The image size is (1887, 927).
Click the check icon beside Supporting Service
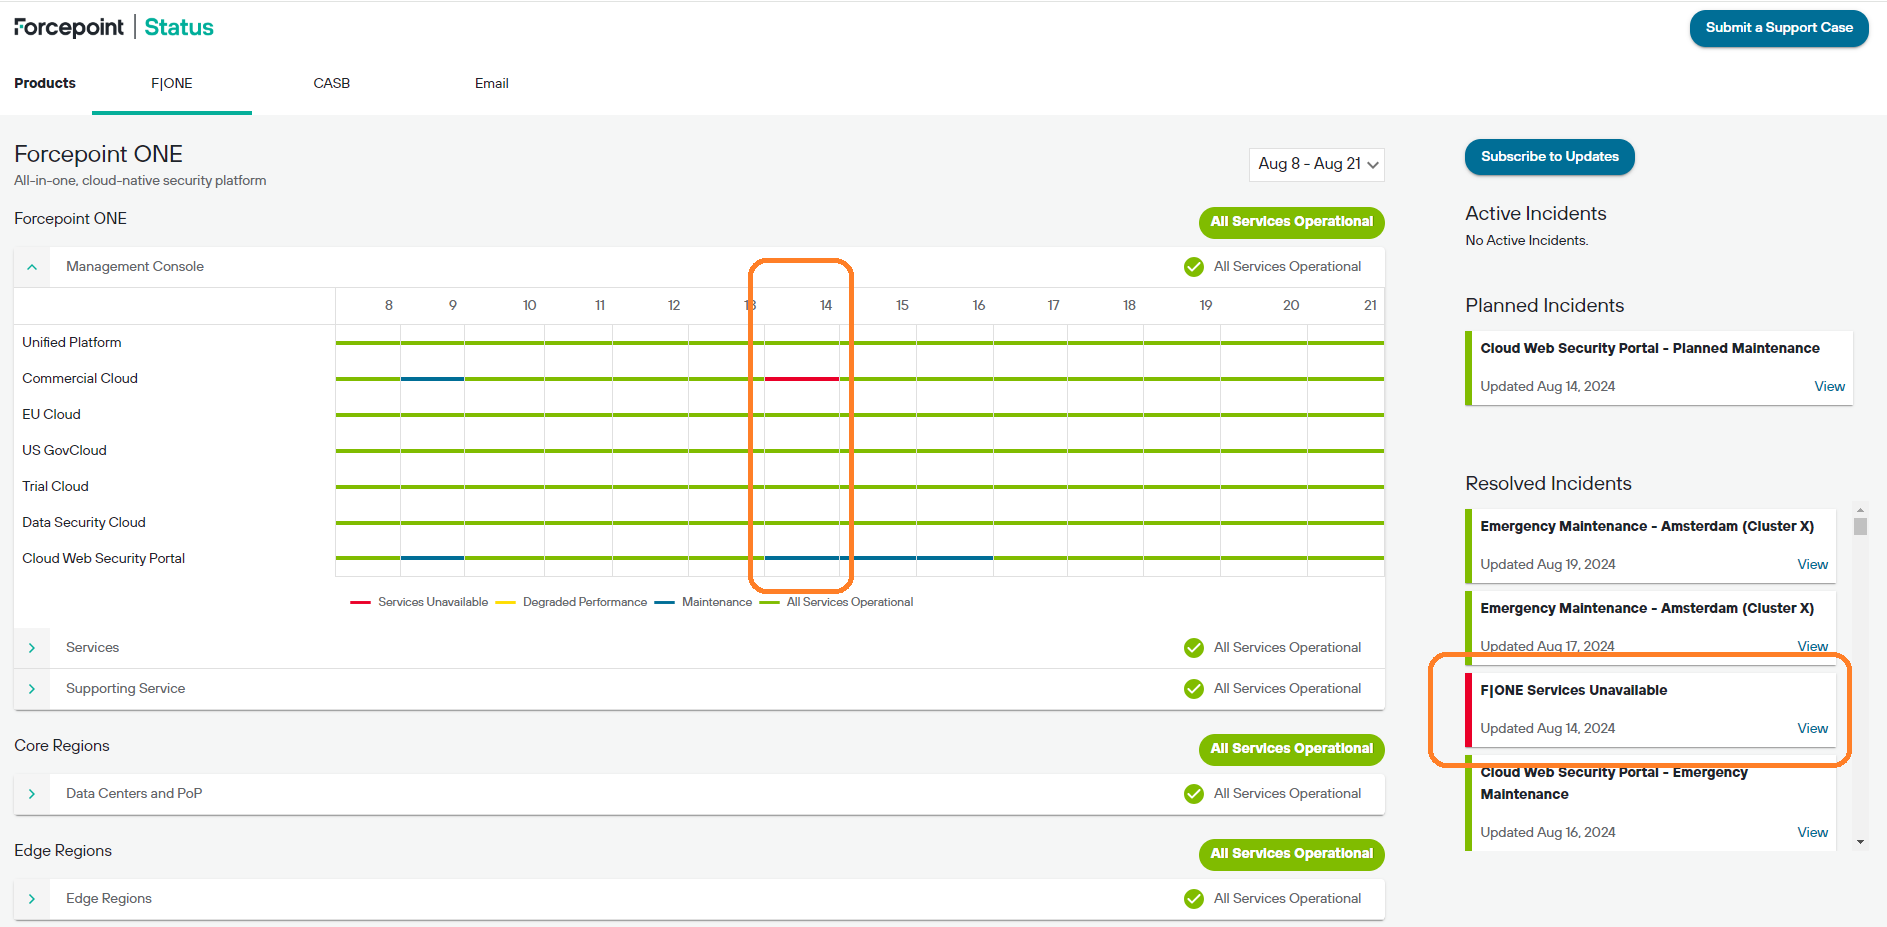pyautogui.click(x=1193, y=688)
